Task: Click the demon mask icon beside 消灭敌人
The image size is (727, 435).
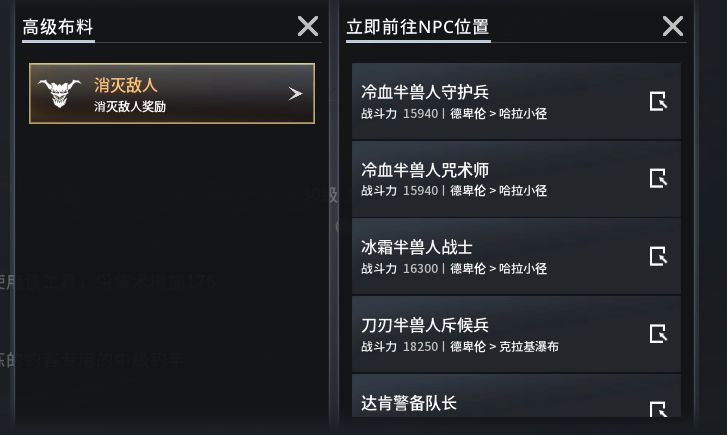Action: click(59, 93)
